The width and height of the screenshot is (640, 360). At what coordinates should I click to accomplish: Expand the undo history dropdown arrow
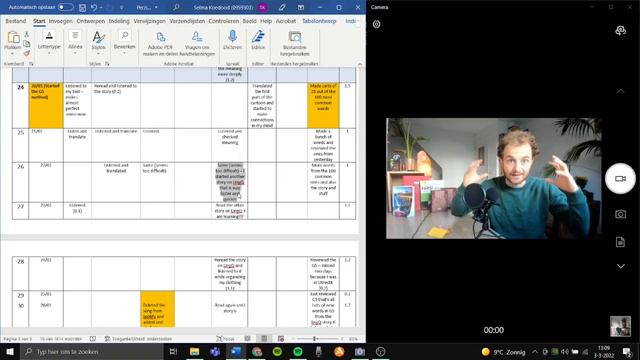101,7
